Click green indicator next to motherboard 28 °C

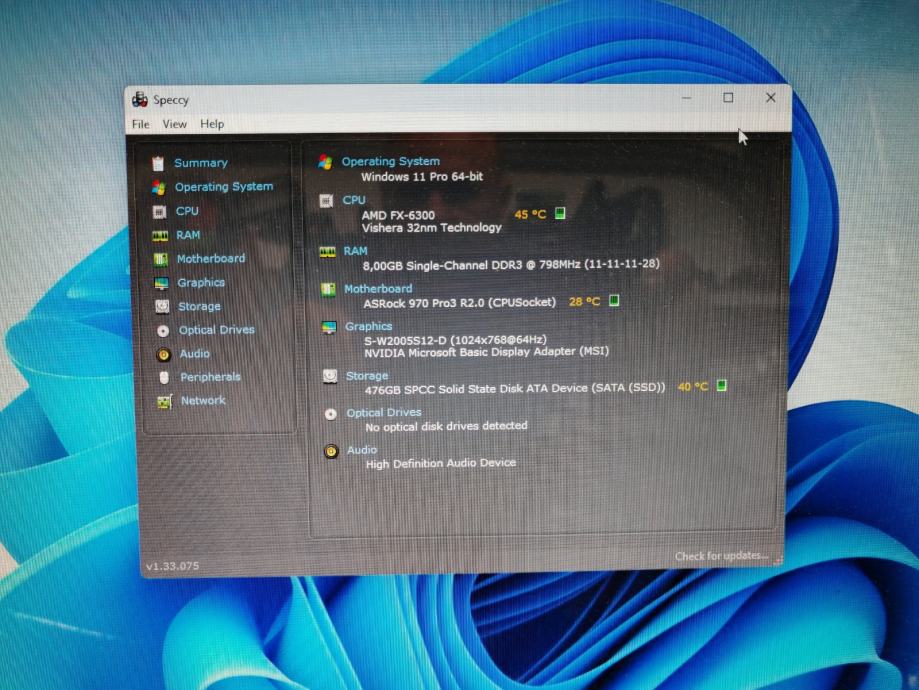pyautogui.click(x=614, y=301)
